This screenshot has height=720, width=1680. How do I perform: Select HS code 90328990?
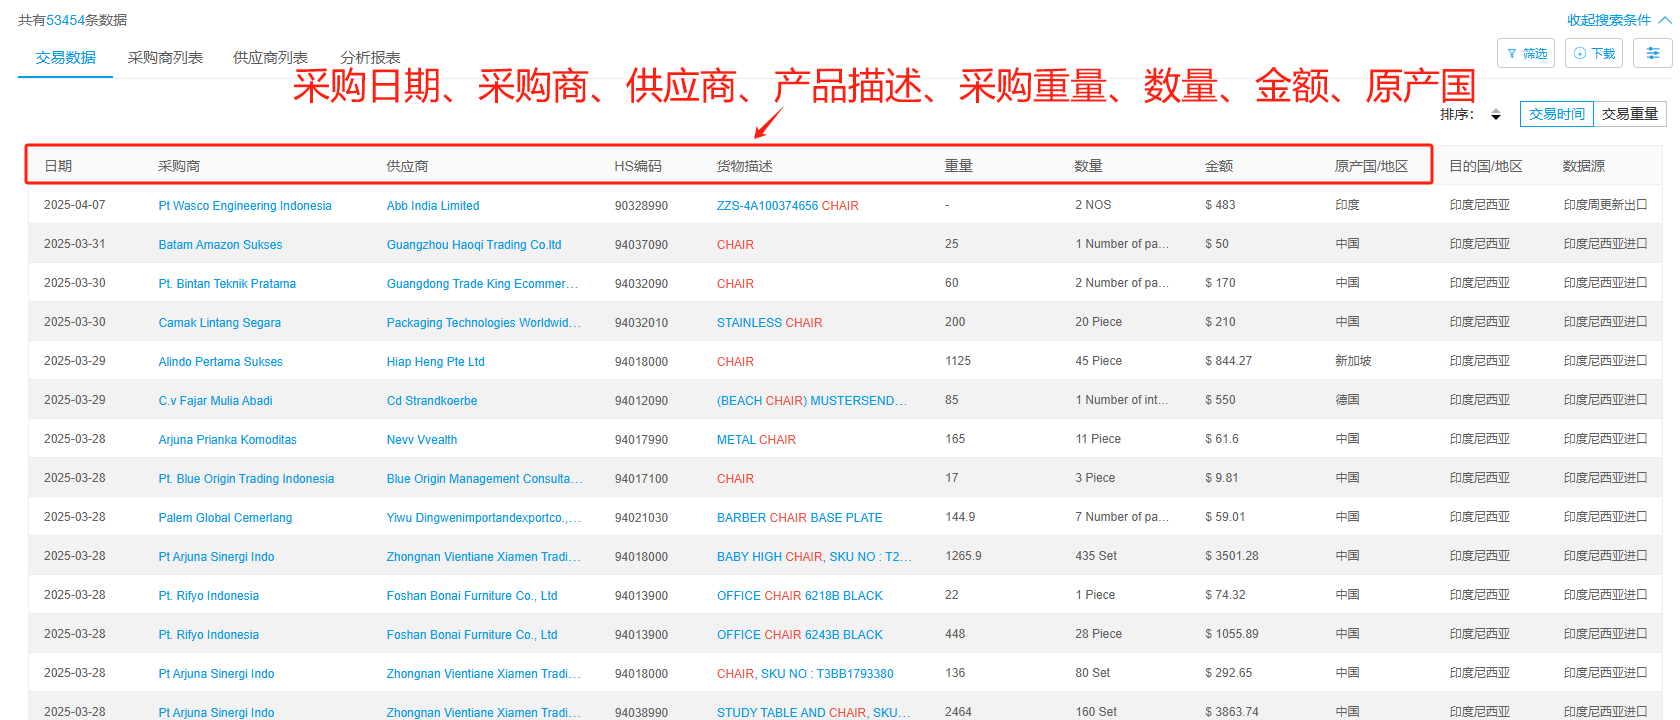tap(641, 206)
